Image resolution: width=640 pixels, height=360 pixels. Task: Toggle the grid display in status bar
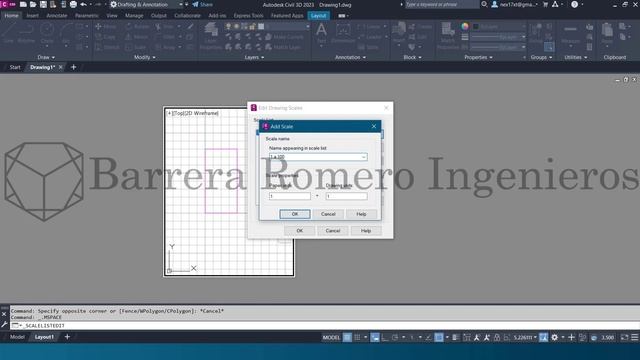pos(347,337)
